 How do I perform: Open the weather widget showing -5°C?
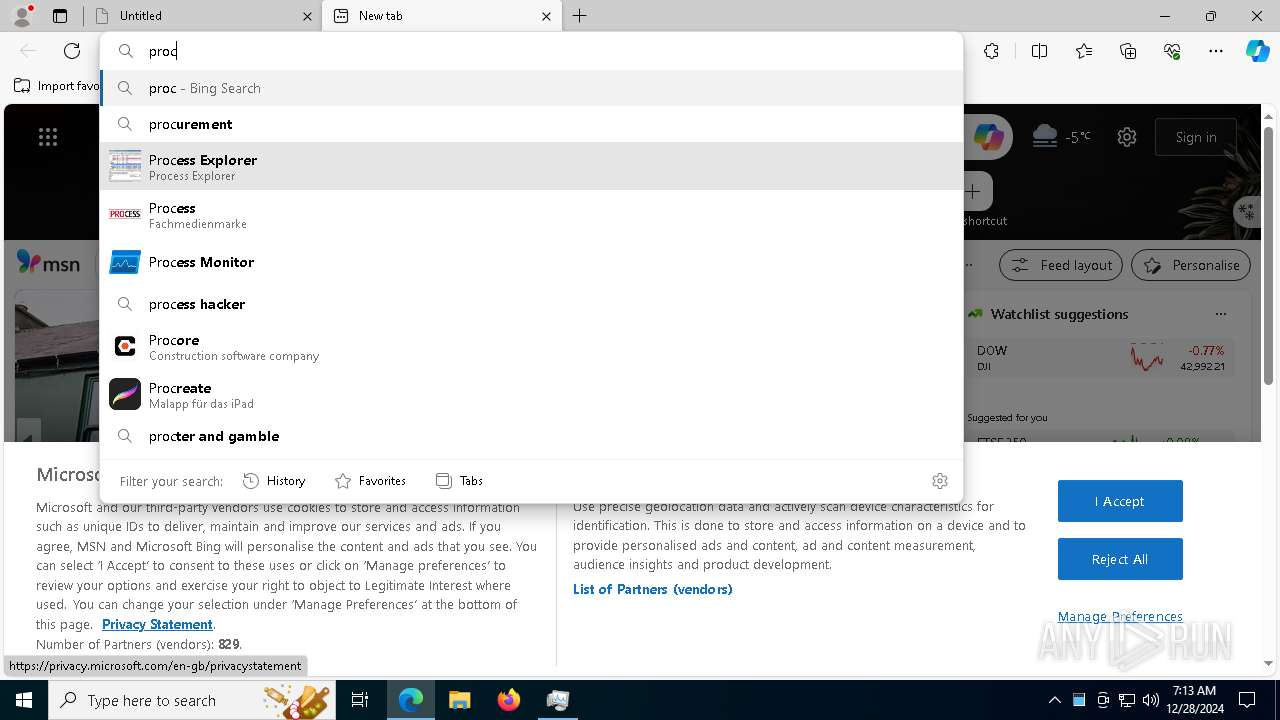(1061, 137)
